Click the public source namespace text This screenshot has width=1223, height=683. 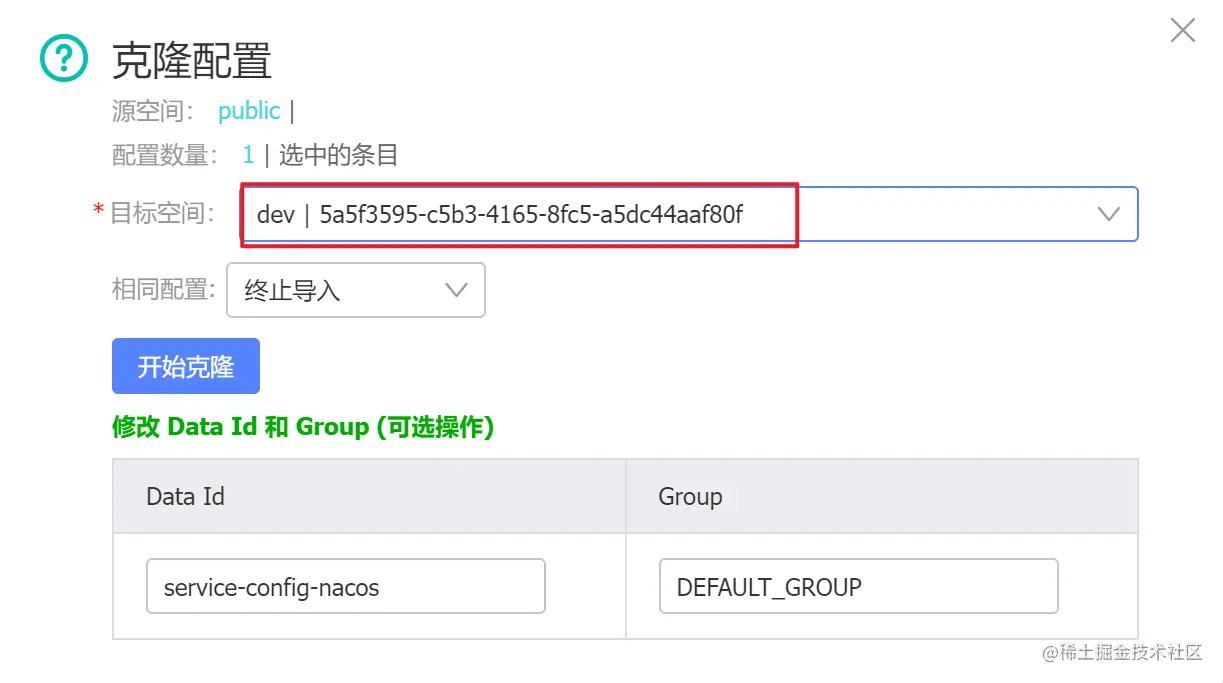pos(249,111)
